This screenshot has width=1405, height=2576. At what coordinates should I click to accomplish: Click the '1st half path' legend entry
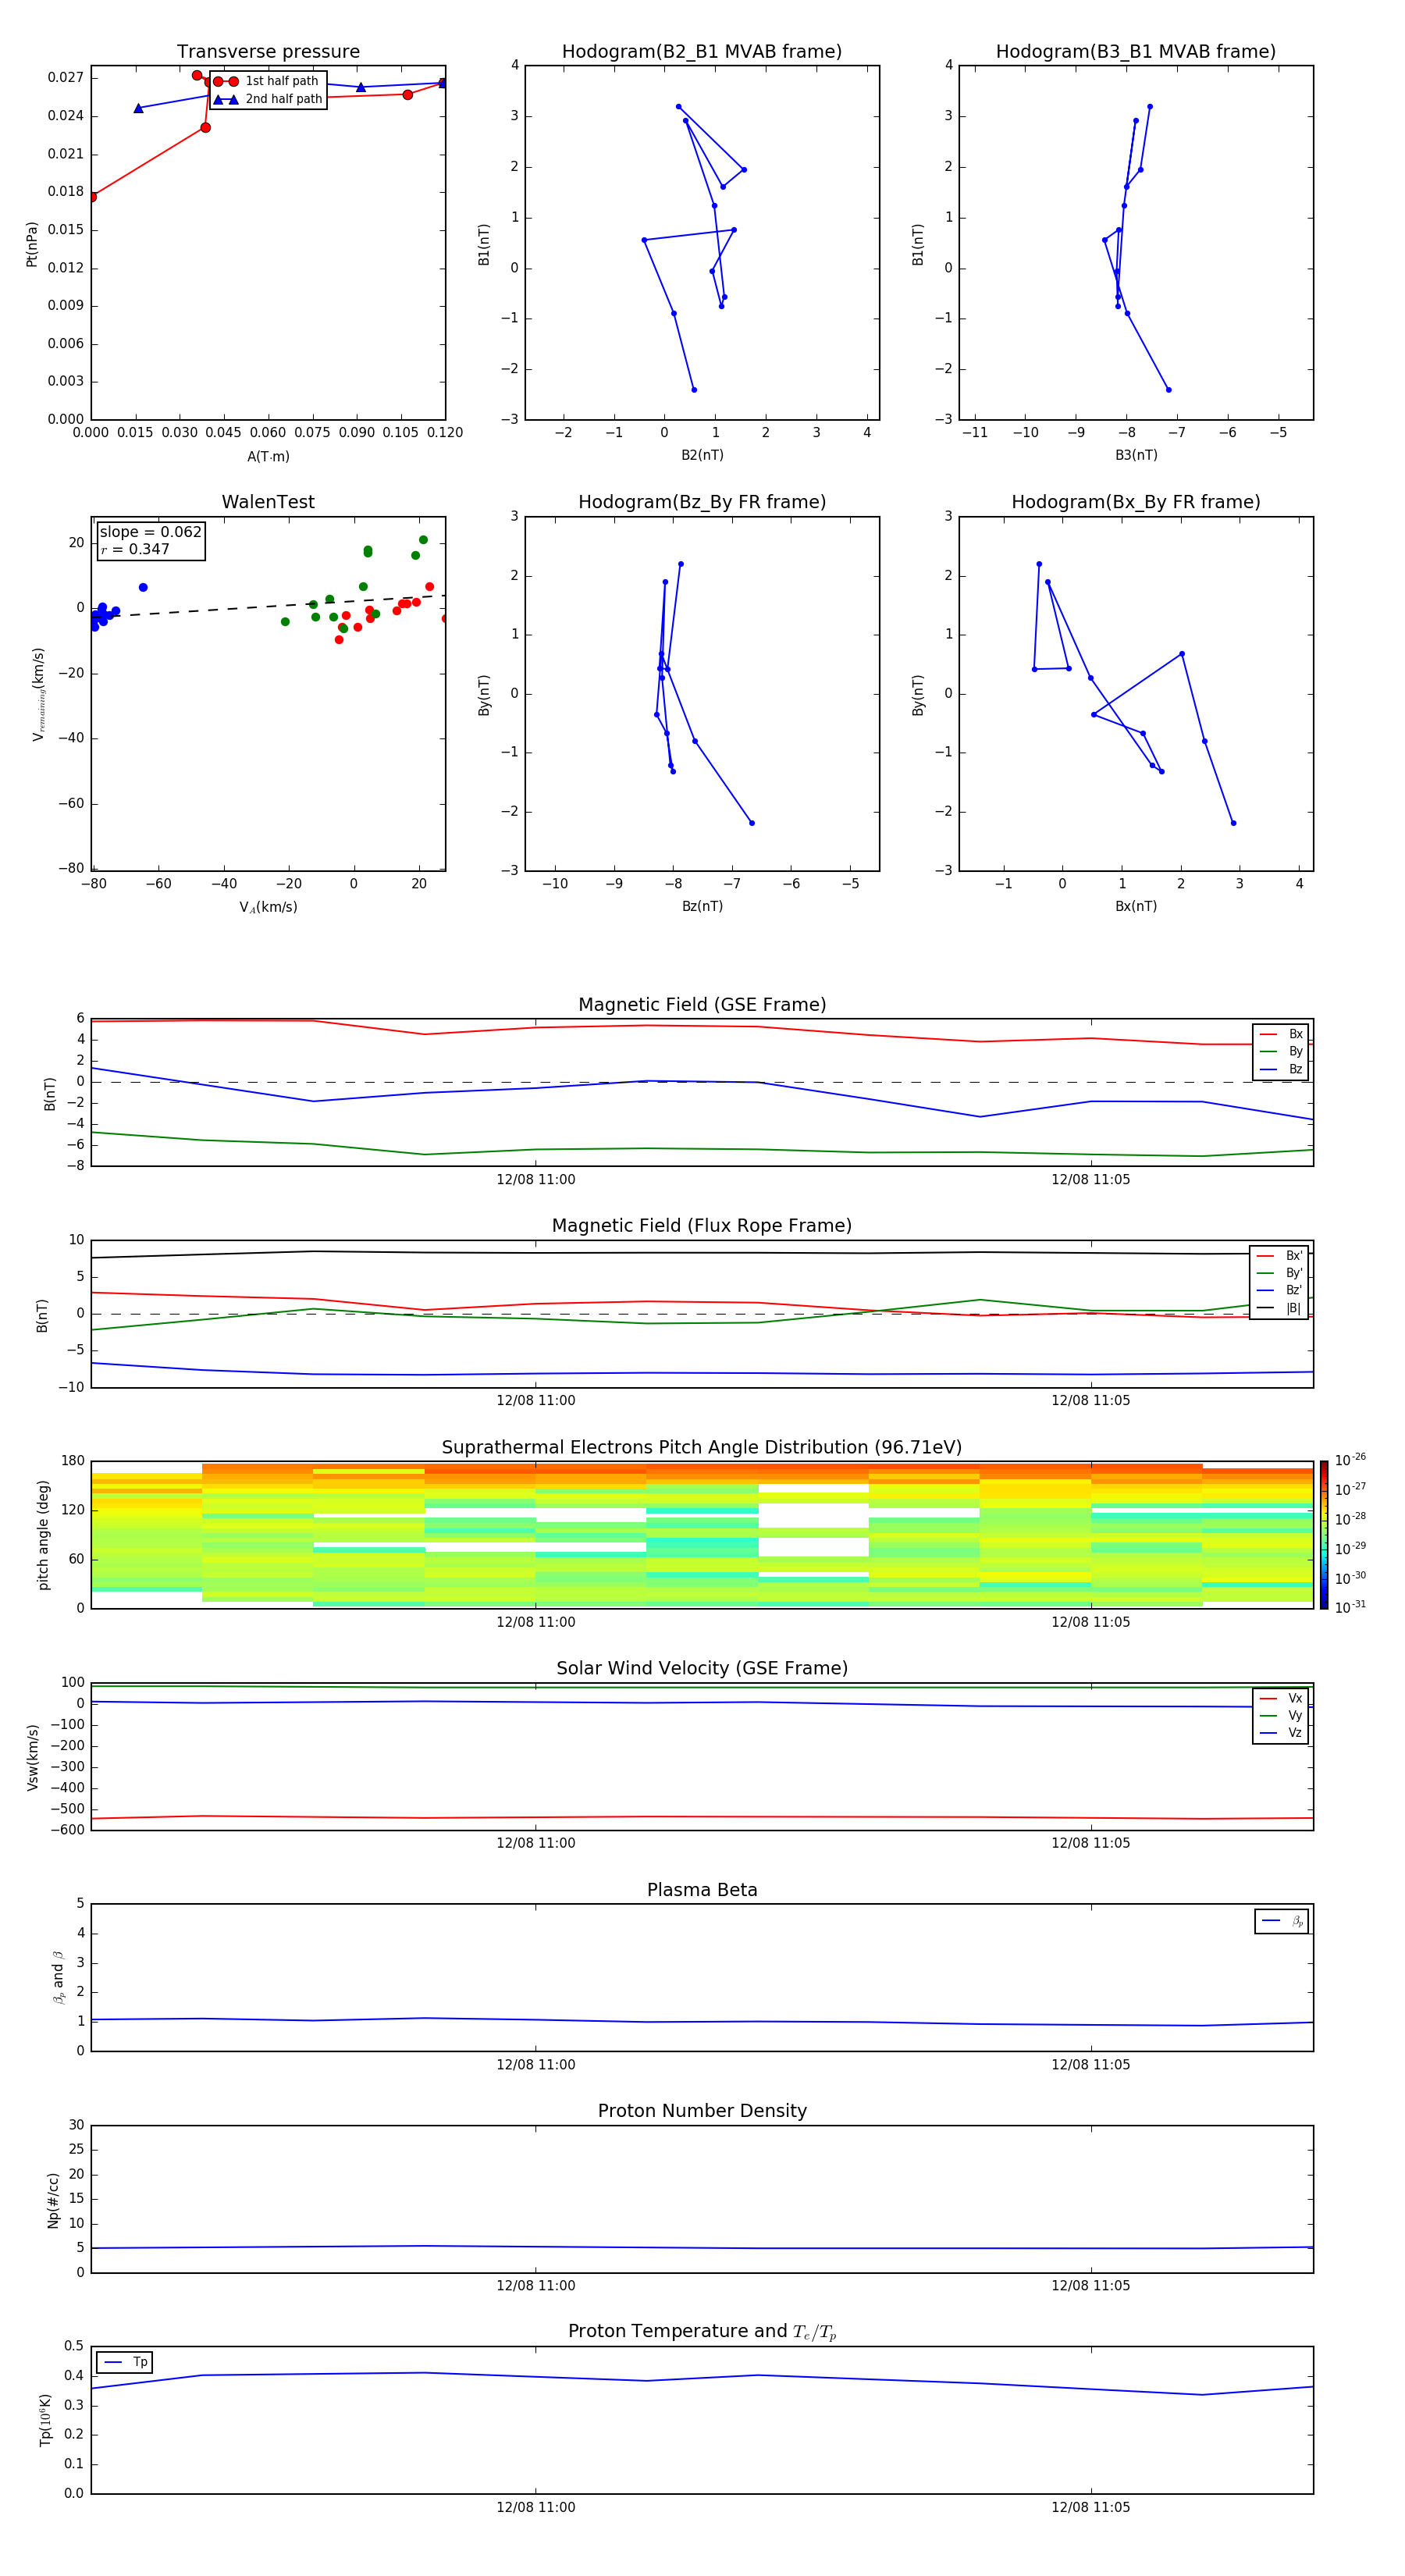pyautogui.click(x=266, y=81)
